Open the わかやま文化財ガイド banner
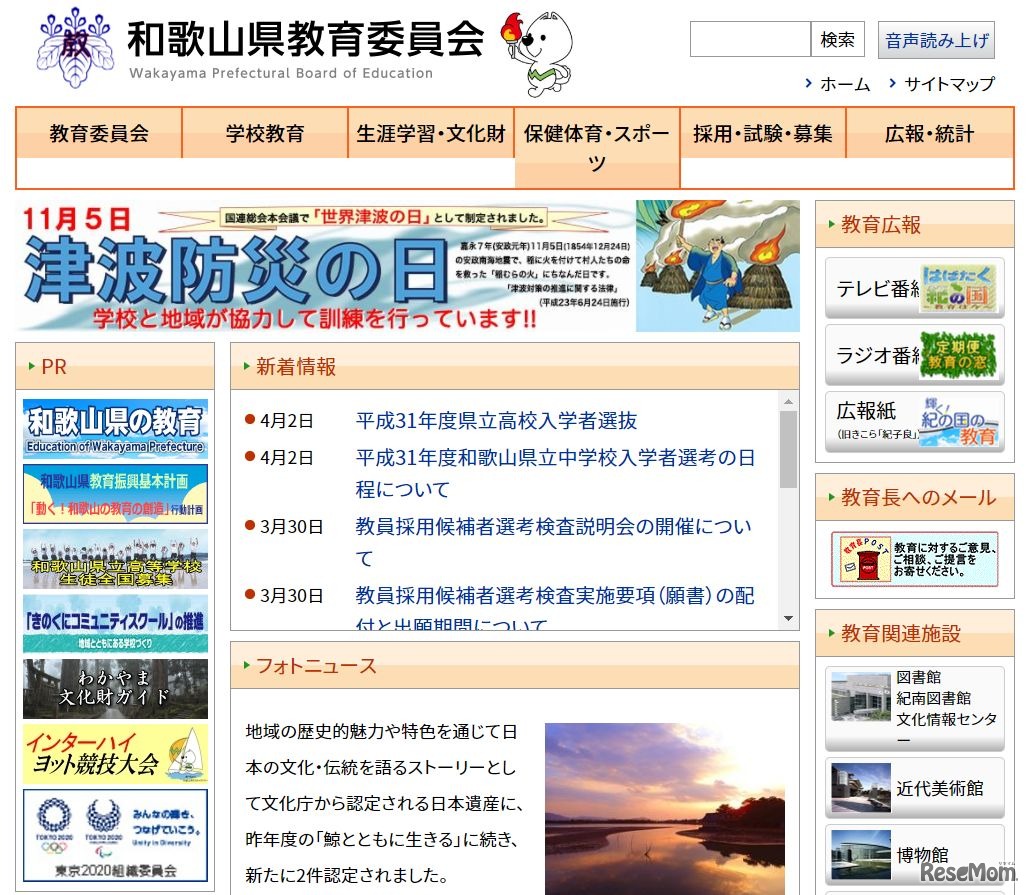Viewport: 1031px width, 895px height. 113,688
